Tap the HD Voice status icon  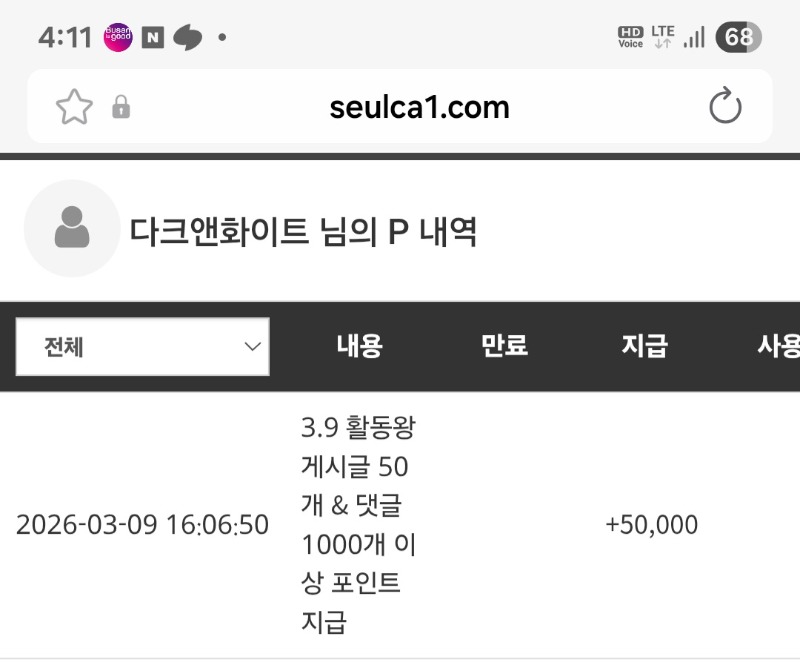tap(630, 38)
